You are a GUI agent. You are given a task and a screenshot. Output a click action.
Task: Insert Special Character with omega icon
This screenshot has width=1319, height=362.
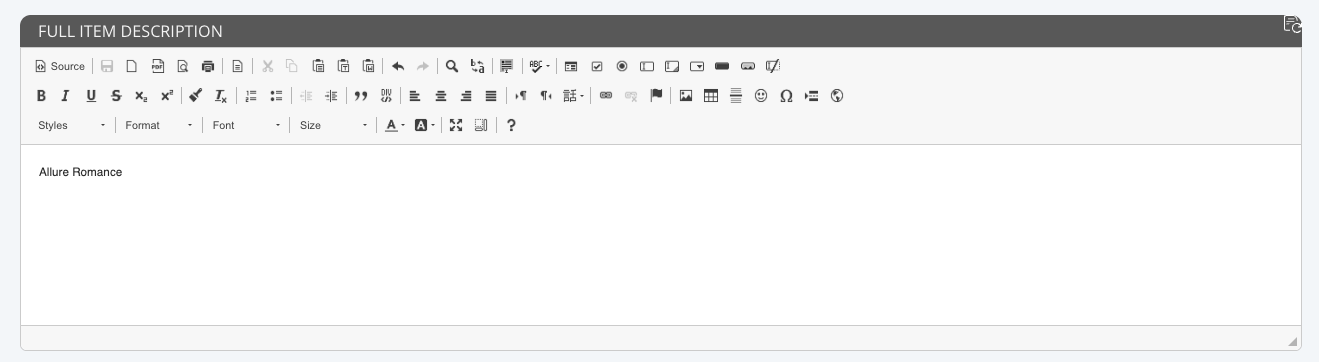[786, 96]
